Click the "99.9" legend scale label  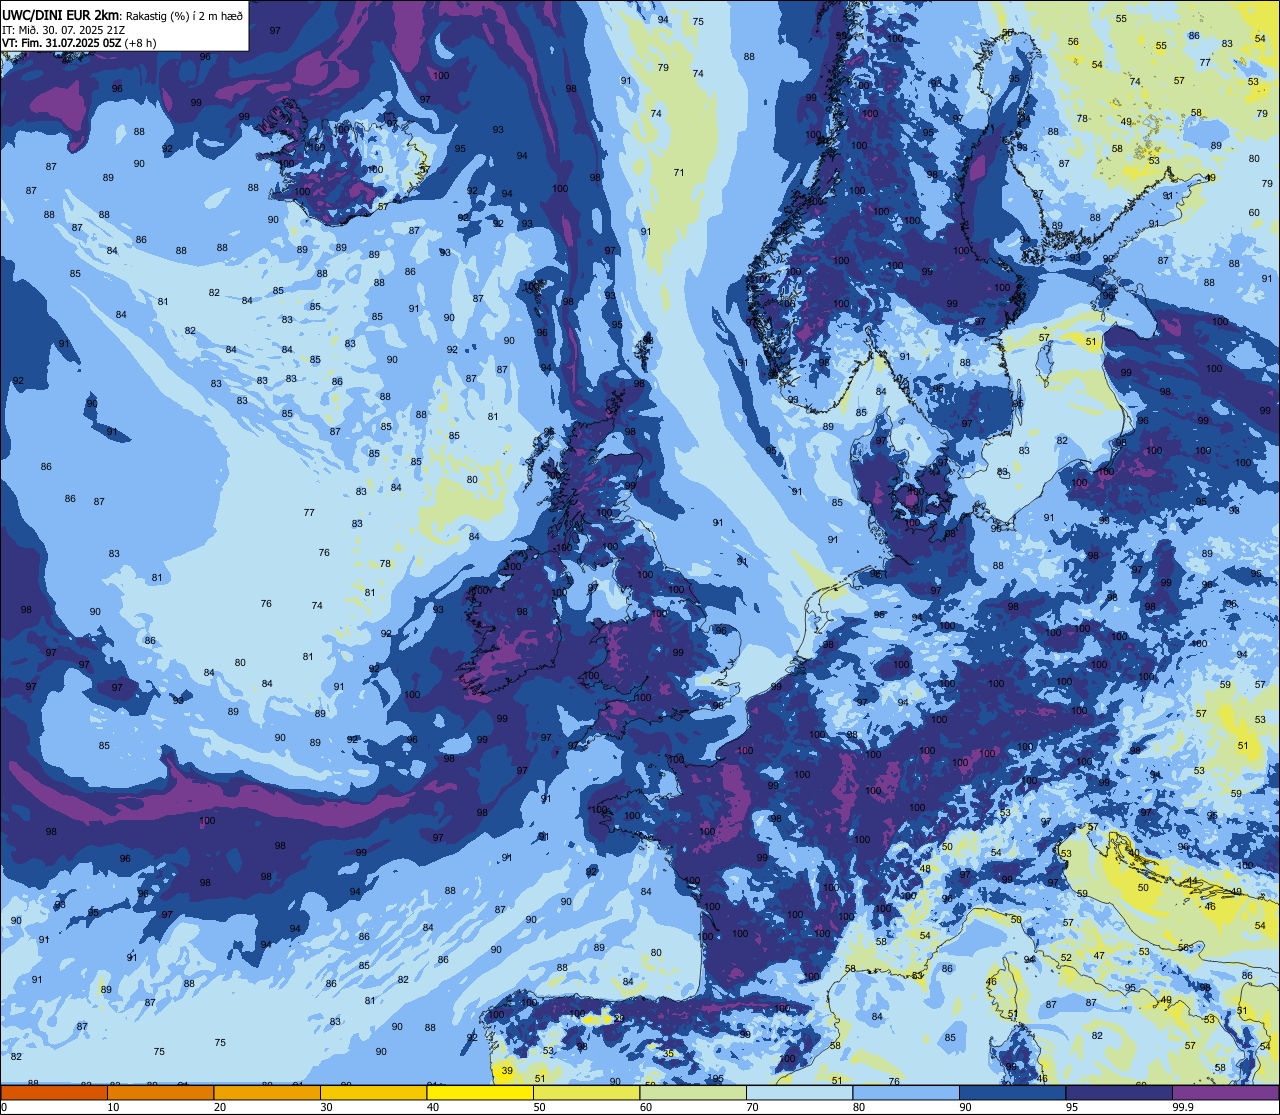[x=1183, y=1107]
